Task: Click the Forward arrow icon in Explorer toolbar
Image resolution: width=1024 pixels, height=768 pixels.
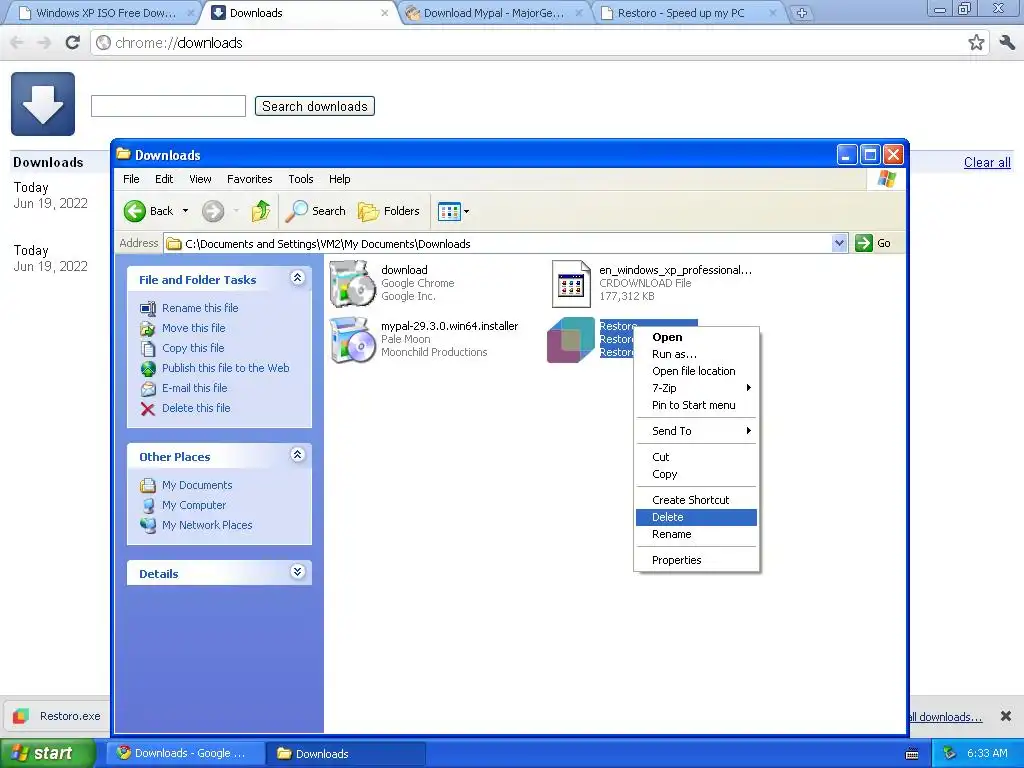Action: click(213, 211)
